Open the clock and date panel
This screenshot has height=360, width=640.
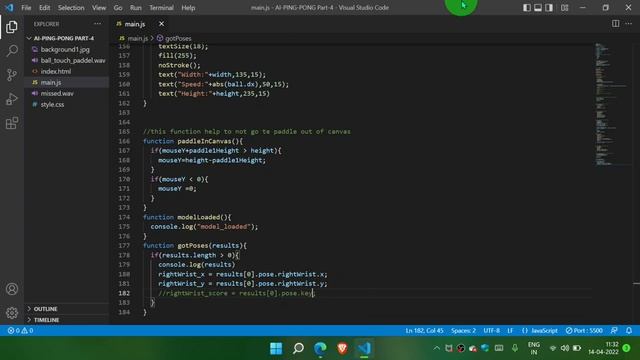pos(603,348)
